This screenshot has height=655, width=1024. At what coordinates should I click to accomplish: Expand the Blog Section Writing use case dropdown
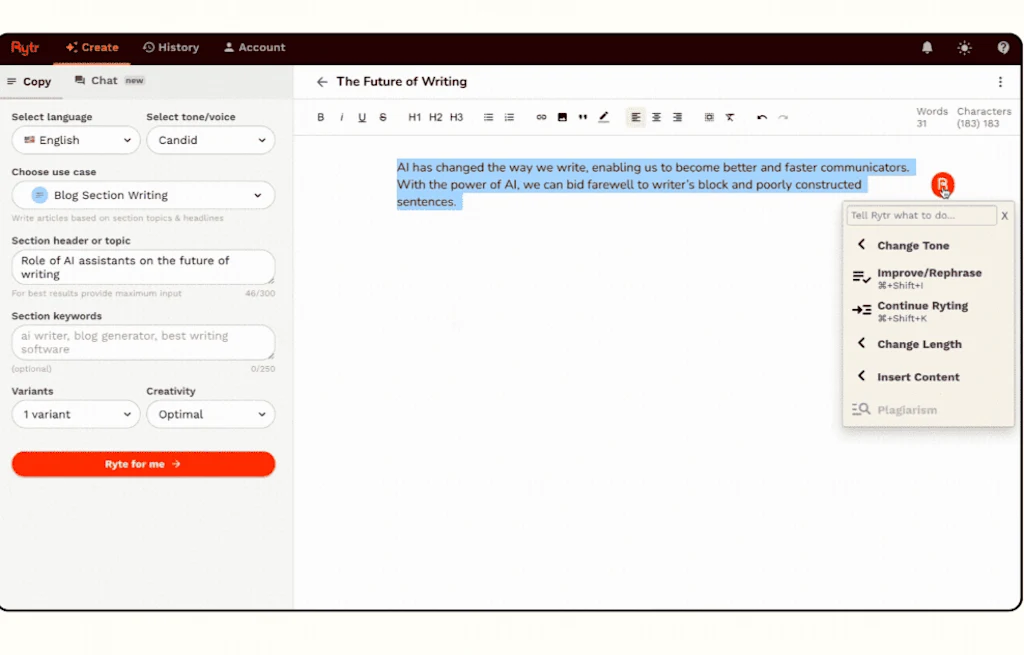tap(143, 195)
